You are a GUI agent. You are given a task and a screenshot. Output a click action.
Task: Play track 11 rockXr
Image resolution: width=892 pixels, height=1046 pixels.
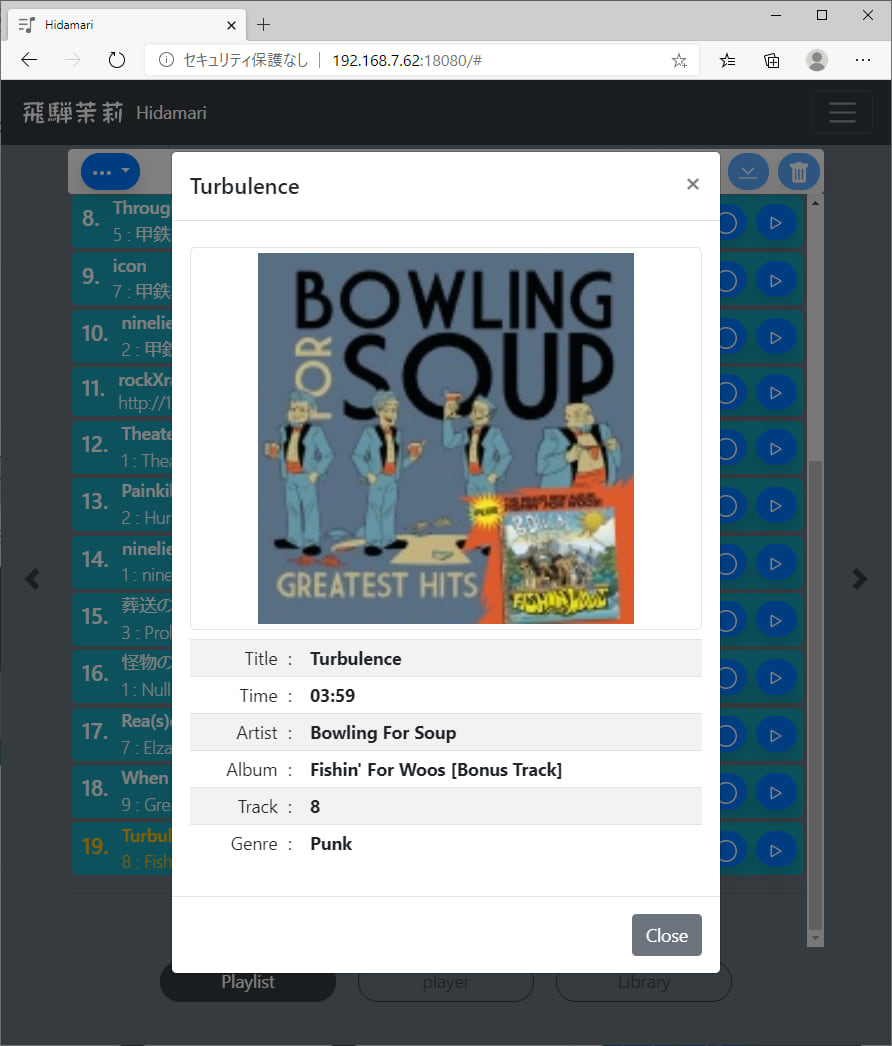tap(776, 393)
